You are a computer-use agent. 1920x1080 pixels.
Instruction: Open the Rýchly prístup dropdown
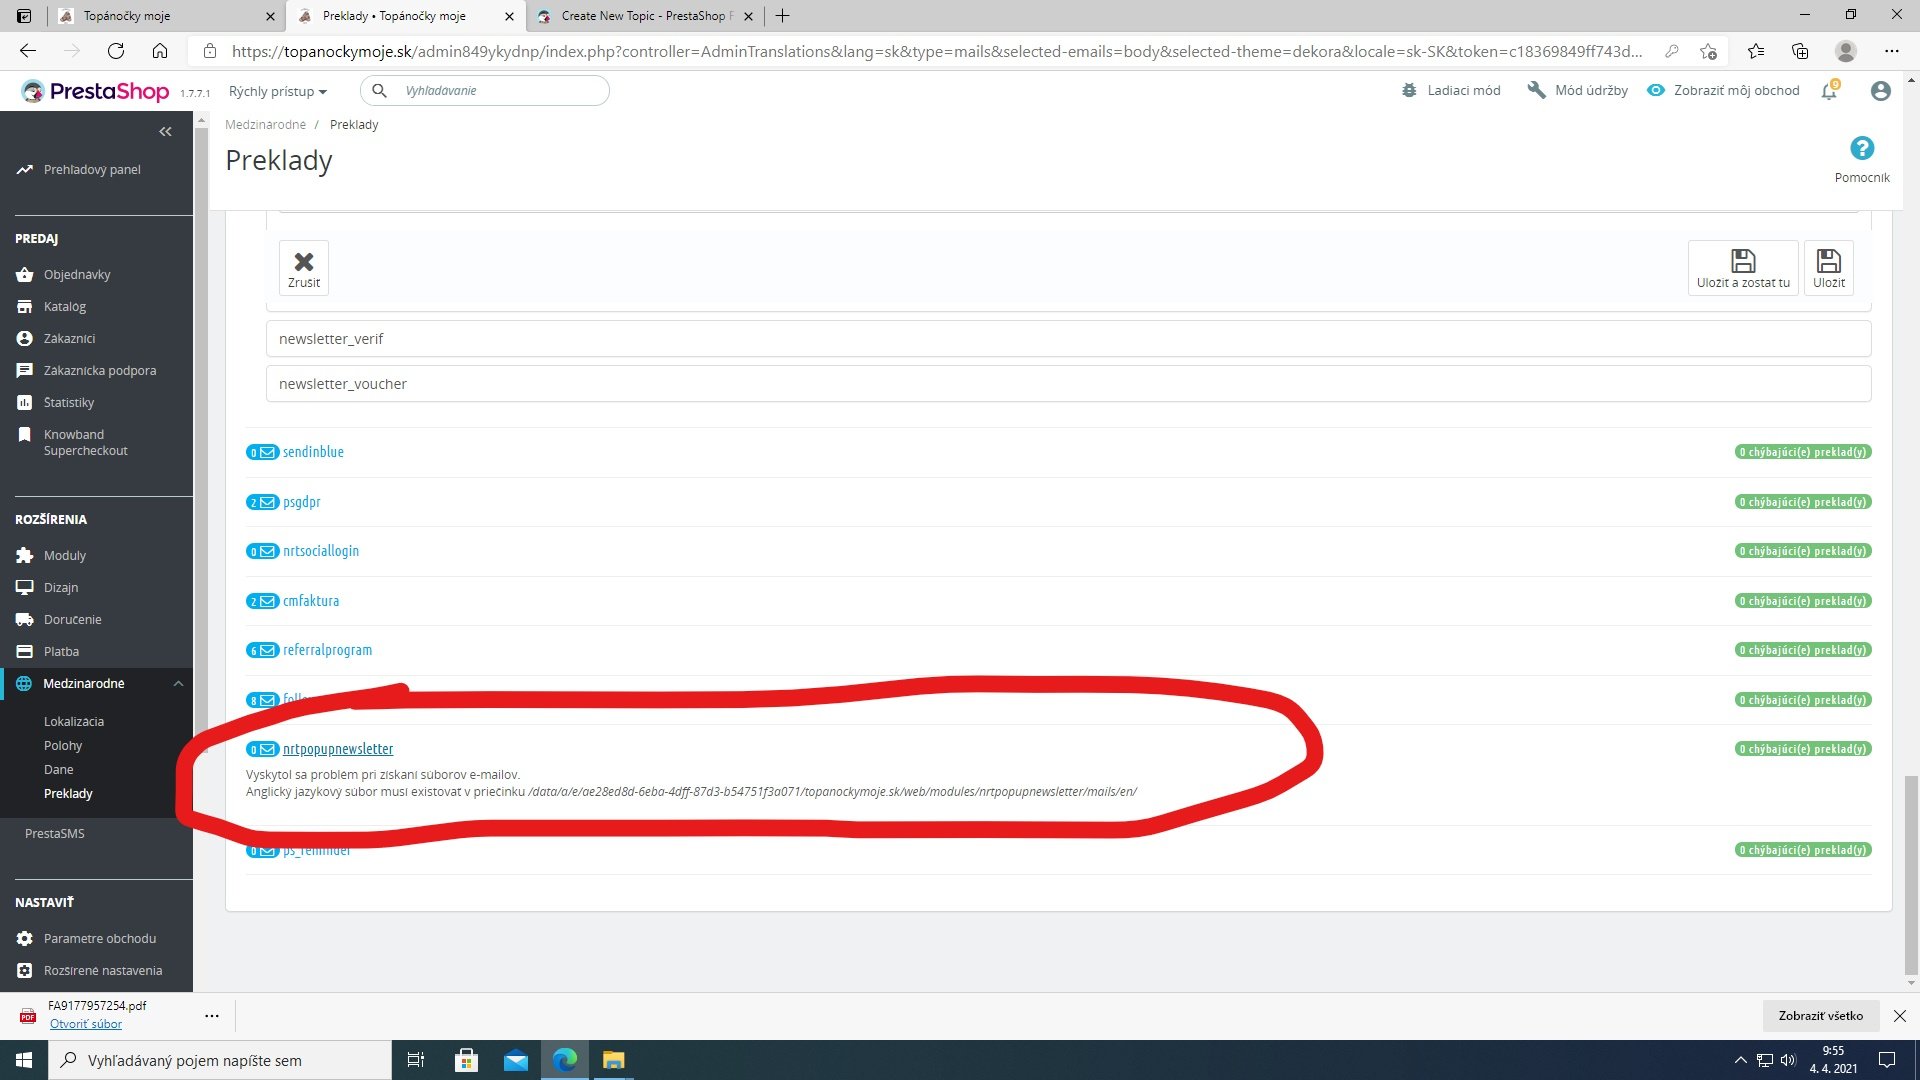277,91
